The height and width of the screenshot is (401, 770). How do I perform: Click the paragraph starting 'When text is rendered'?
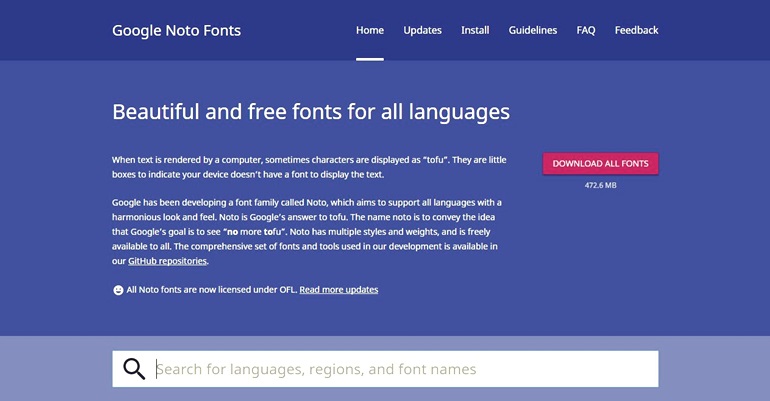309,167
